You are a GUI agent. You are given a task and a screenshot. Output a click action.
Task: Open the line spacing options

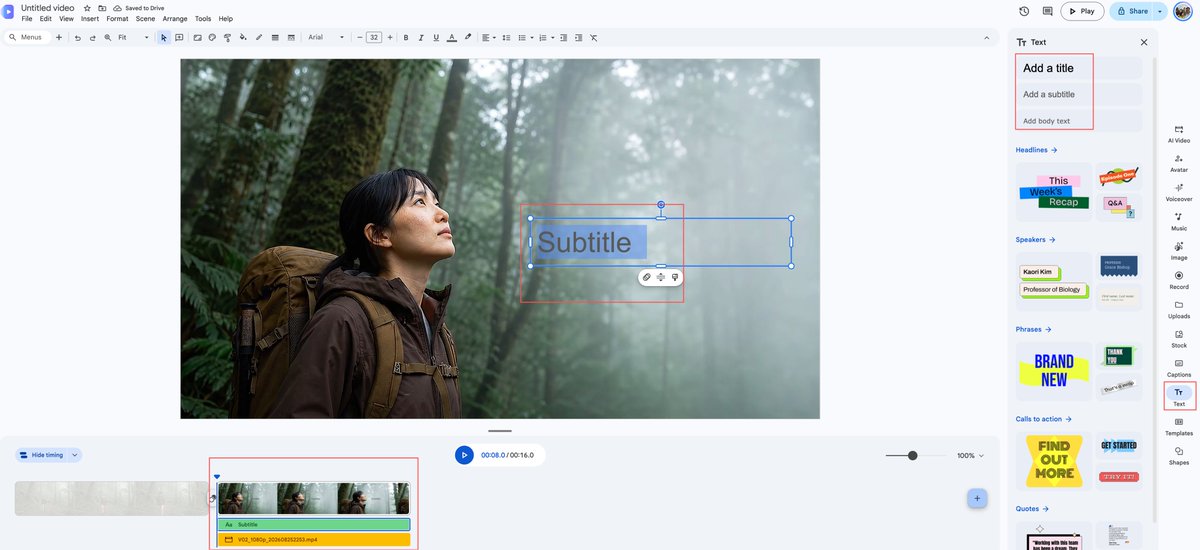point(506,37)
